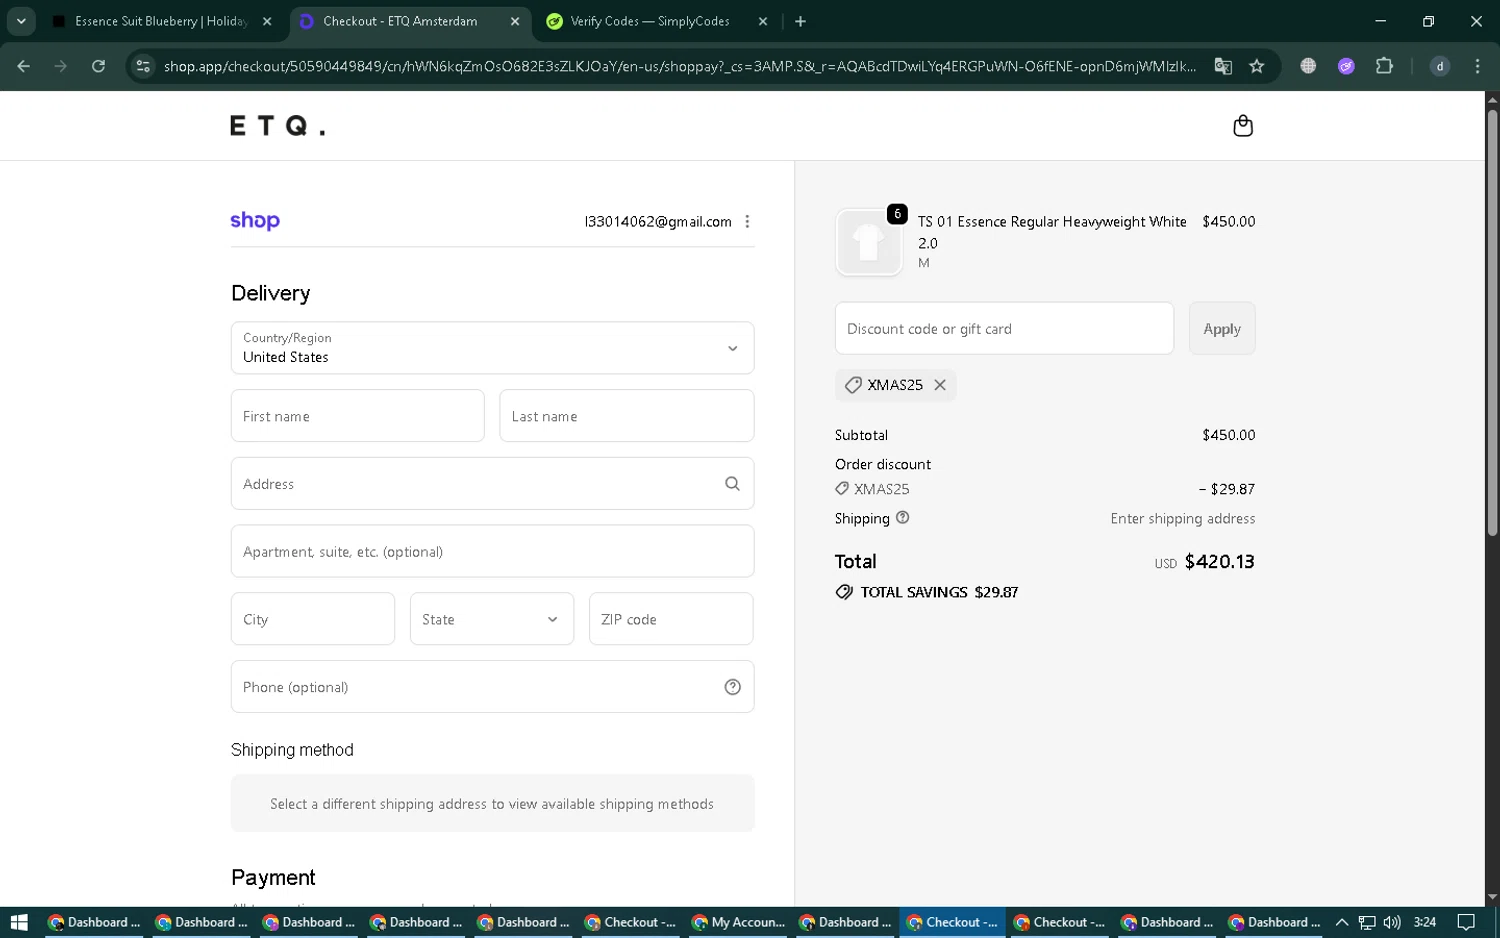The height and width of the screenshot is (938, 1500).
Task: Click the shipping info question mark icon
Action: tap(903, 518)
